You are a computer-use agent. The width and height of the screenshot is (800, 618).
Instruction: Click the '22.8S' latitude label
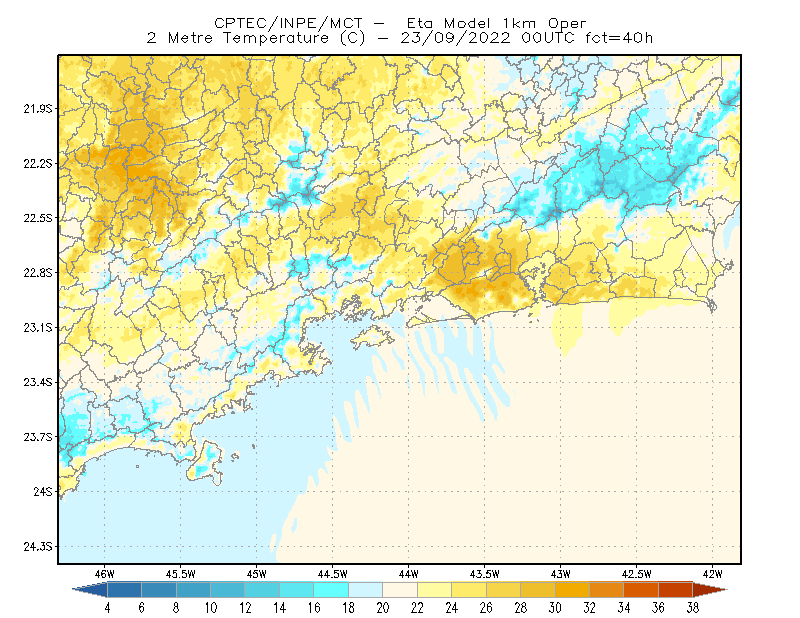38,273
